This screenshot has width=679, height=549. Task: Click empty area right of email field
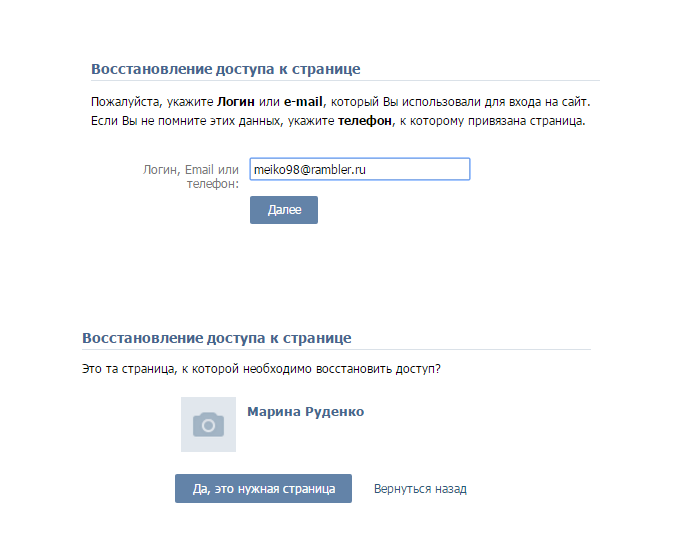click(535, 169)
